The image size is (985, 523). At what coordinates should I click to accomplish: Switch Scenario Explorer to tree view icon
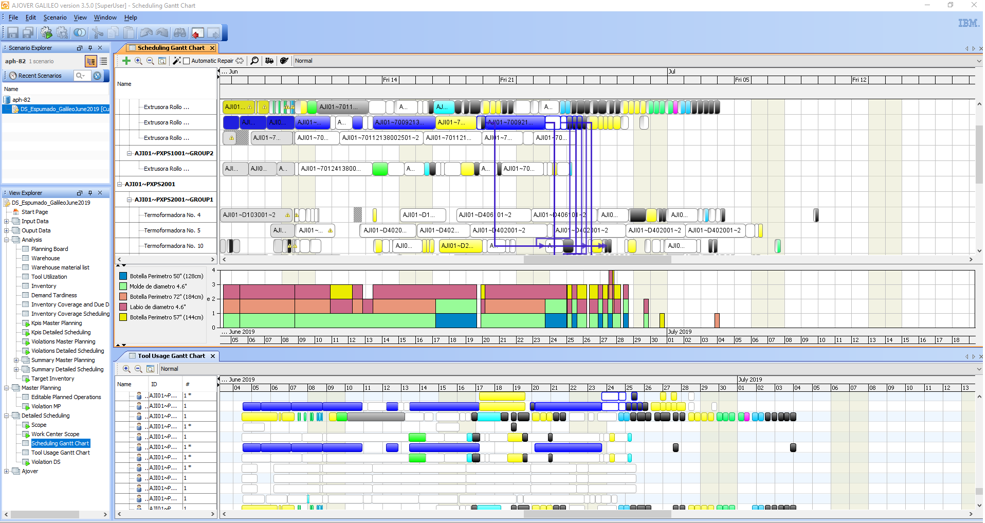(x=90, y=61)
